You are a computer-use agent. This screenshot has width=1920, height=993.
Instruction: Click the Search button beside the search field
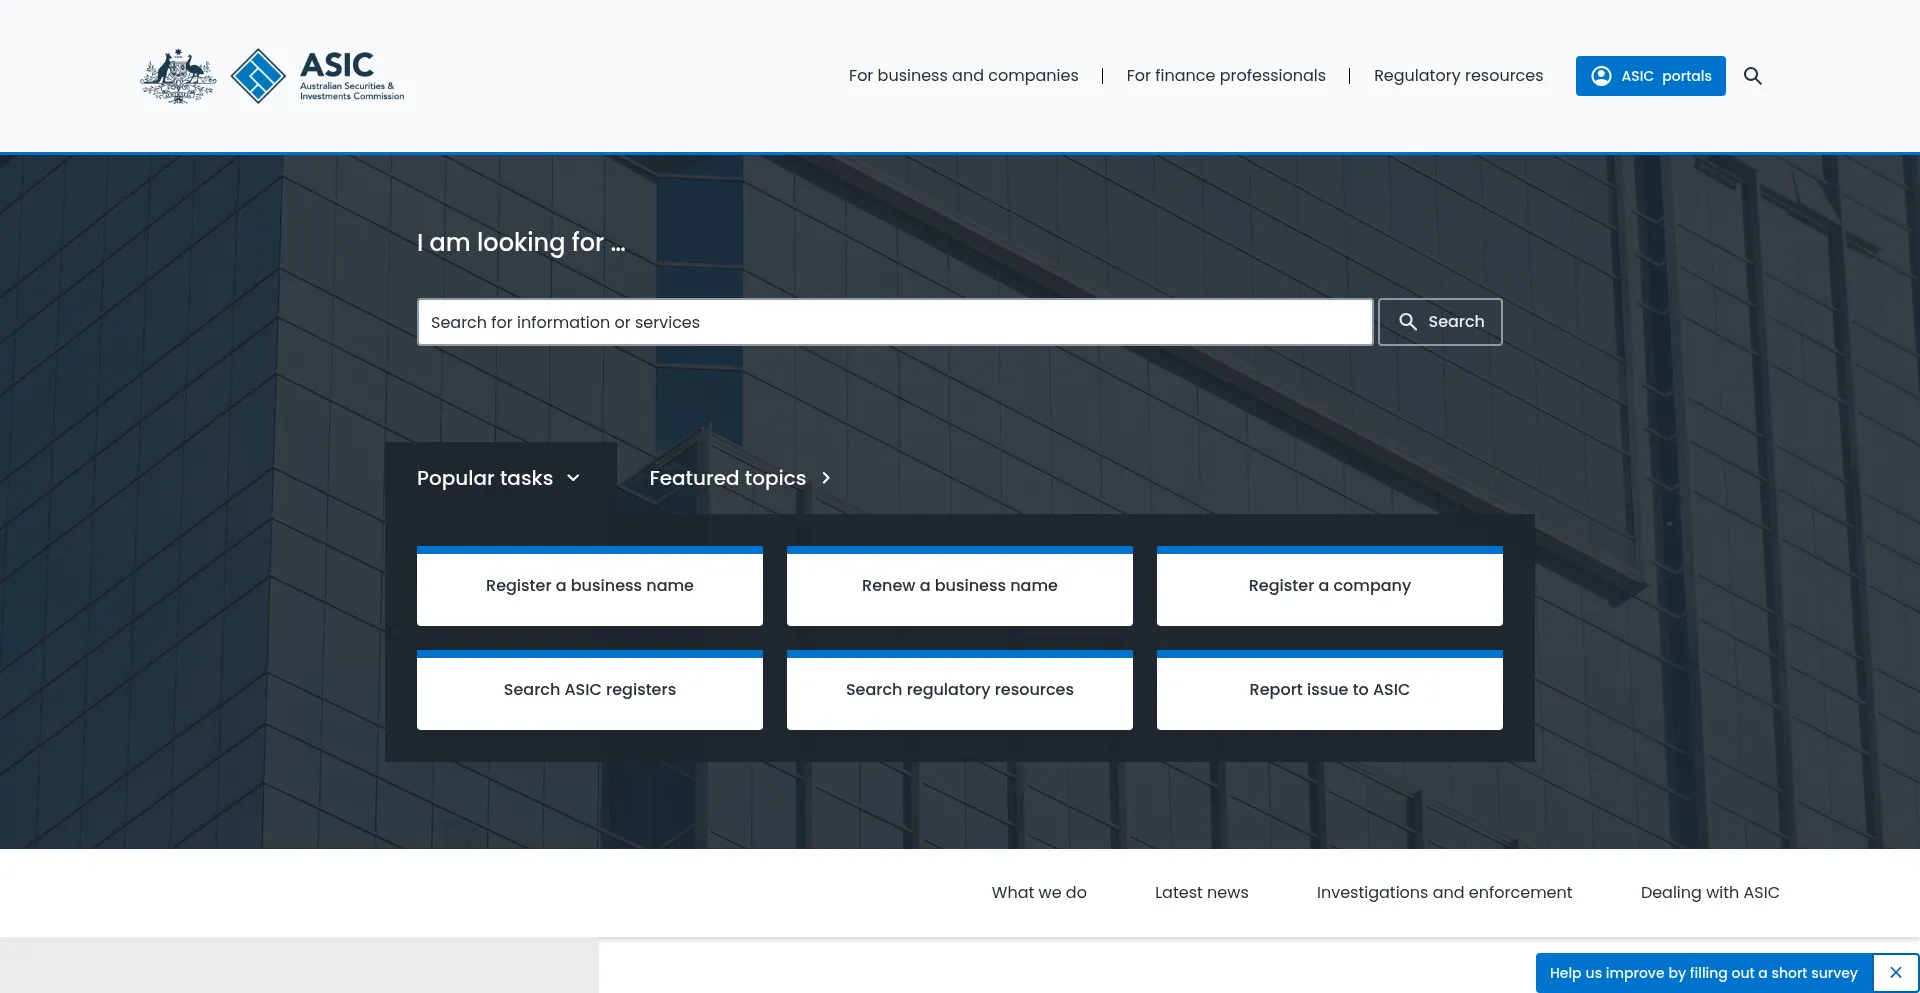click(1440, 322)
